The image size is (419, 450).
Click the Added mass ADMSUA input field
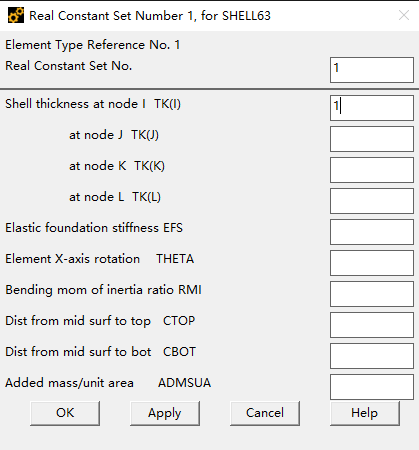click(x=372, y=387)
